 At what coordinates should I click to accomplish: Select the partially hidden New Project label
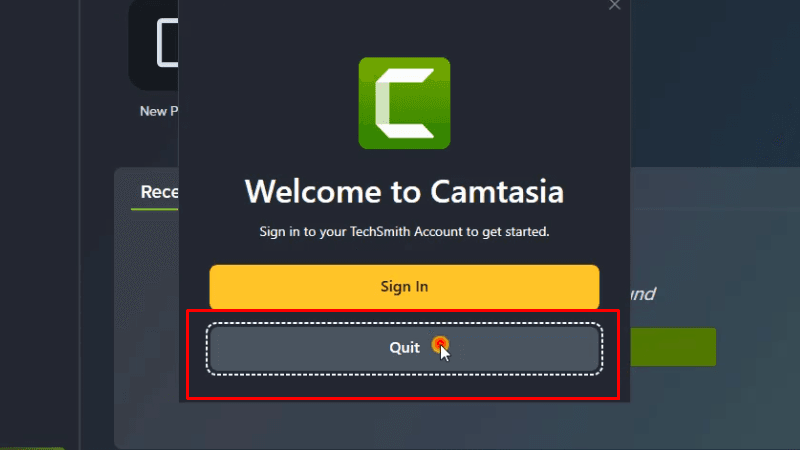(x=159, y=111)
